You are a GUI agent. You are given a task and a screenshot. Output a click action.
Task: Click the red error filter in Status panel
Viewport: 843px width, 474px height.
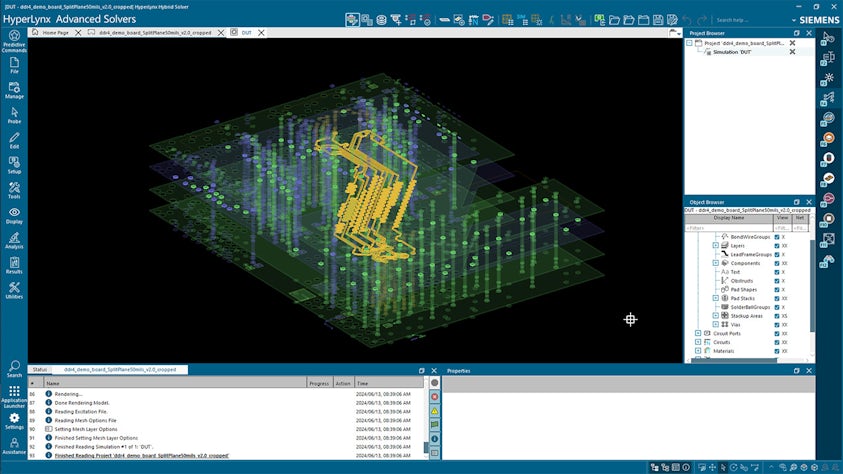click(434, 397)
